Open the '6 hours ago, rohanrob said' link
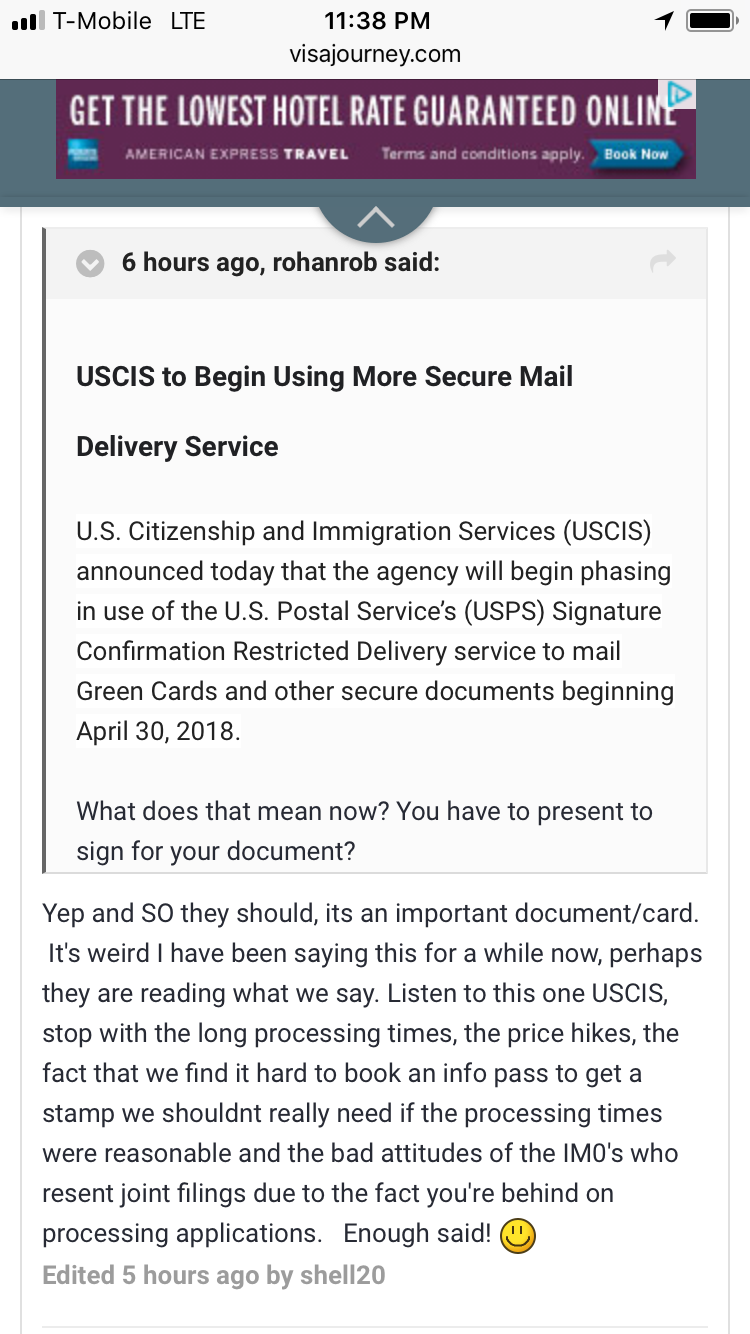The width and height of the screenshot is (750, 1334). pos(281,263)
